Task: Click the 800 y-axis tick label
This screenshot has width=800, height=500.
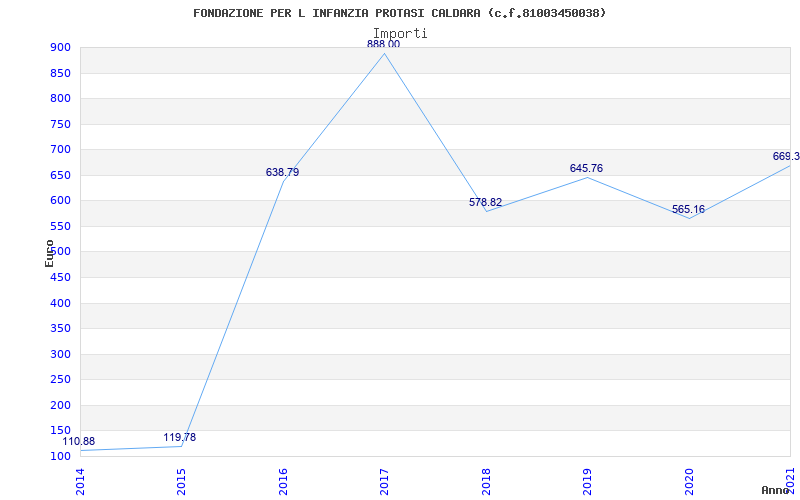Action: click(60, 98)
